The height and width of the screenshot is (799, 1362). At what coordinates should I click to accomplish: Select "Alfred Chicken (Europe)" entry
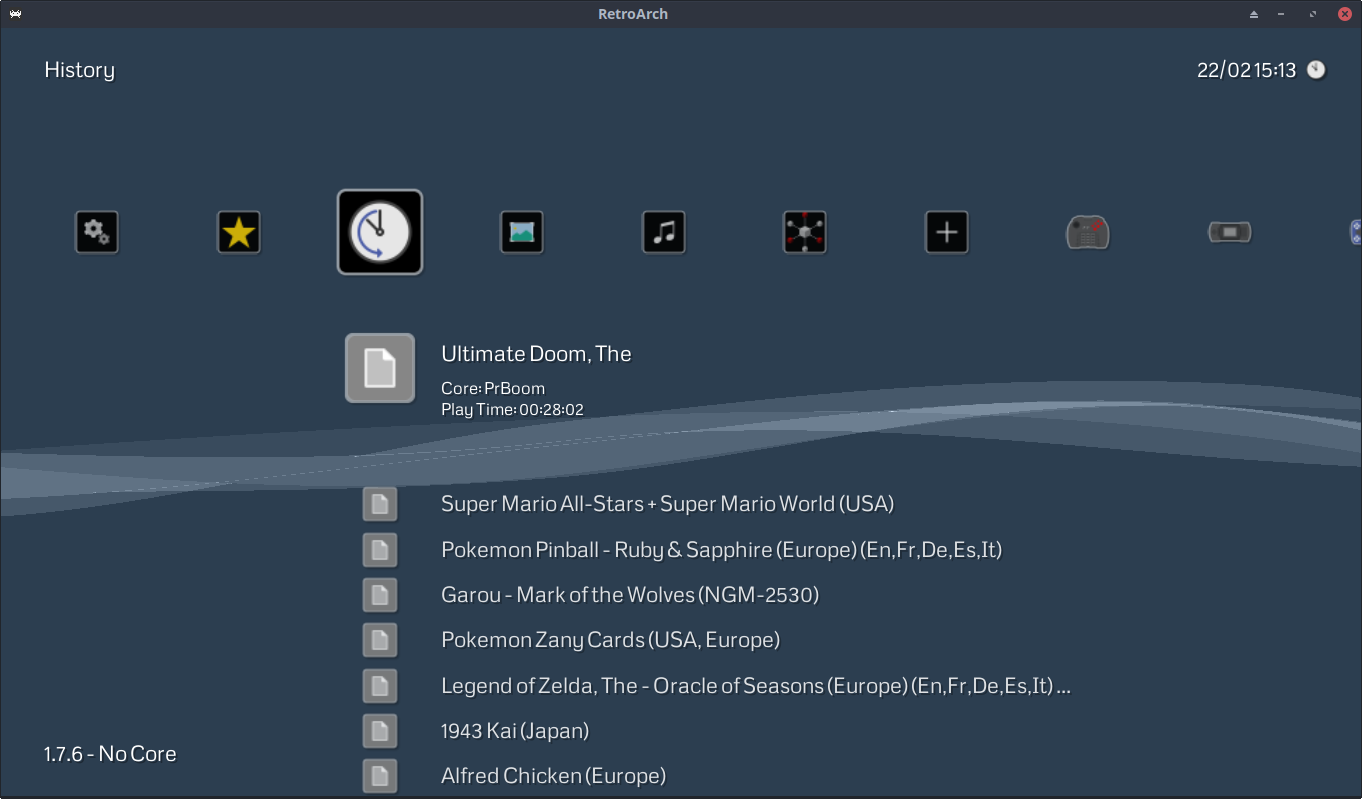pos(553,776)
